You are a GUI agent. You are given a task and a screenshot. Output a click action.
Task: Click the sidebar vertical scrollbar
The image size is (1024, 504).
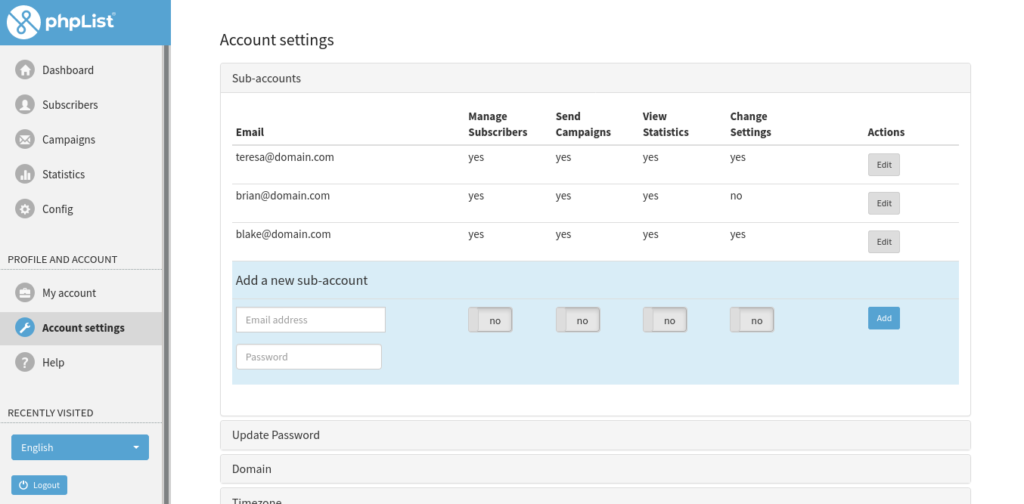point(166,274)
